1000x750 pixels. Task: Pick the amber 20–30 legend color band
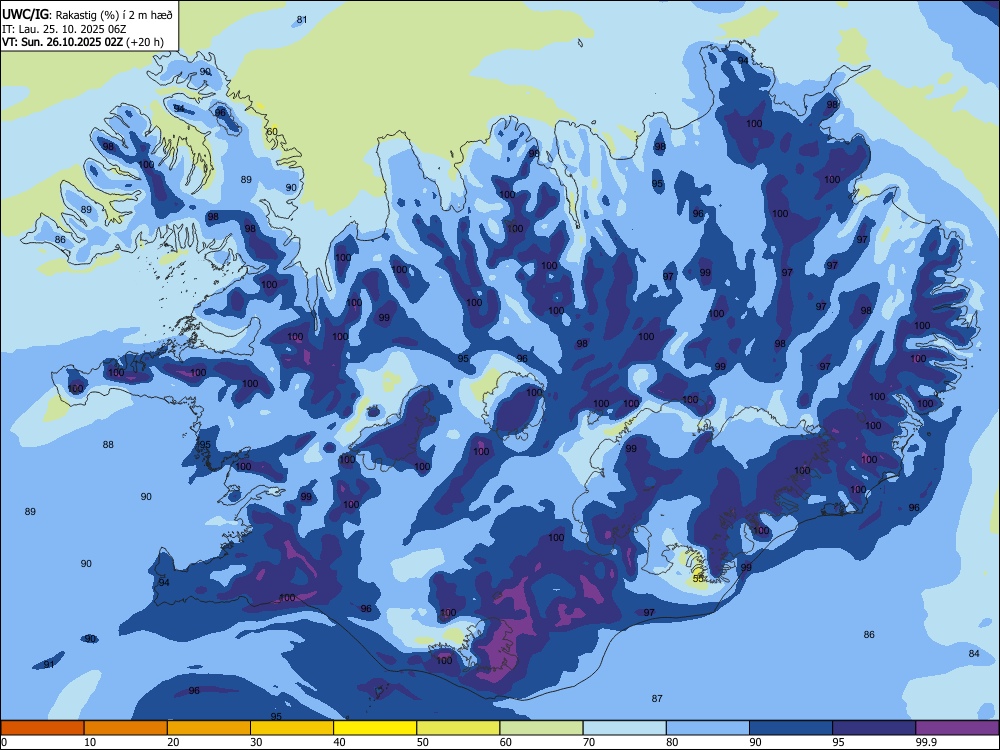pos(209,728)
